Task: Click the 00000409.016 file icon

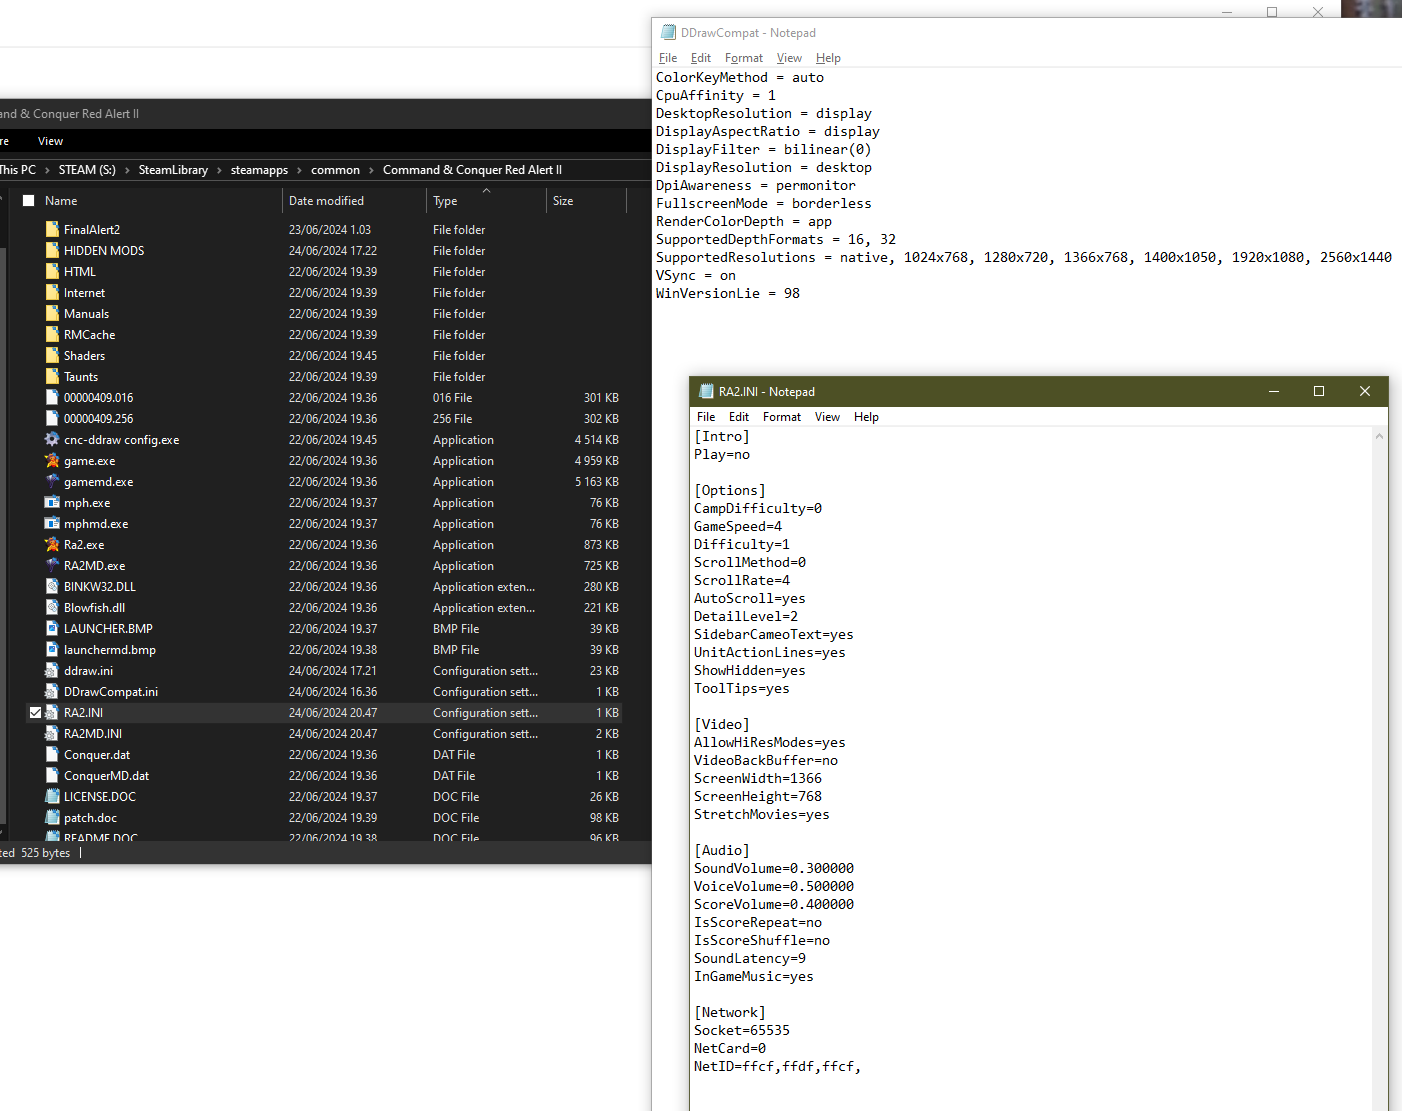Action: pos(52,397)
